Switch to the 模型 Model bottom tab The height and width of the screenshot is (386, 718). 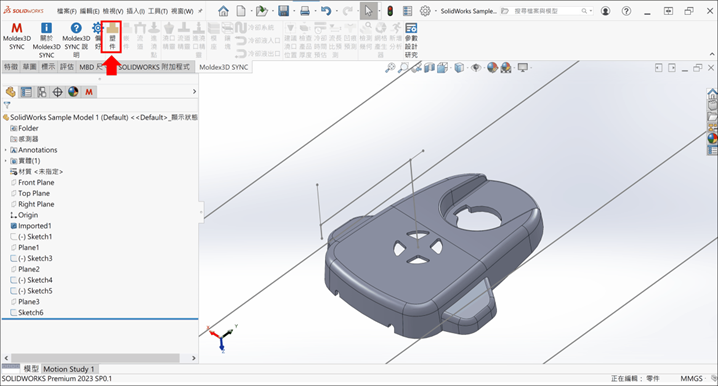[31, 369]
